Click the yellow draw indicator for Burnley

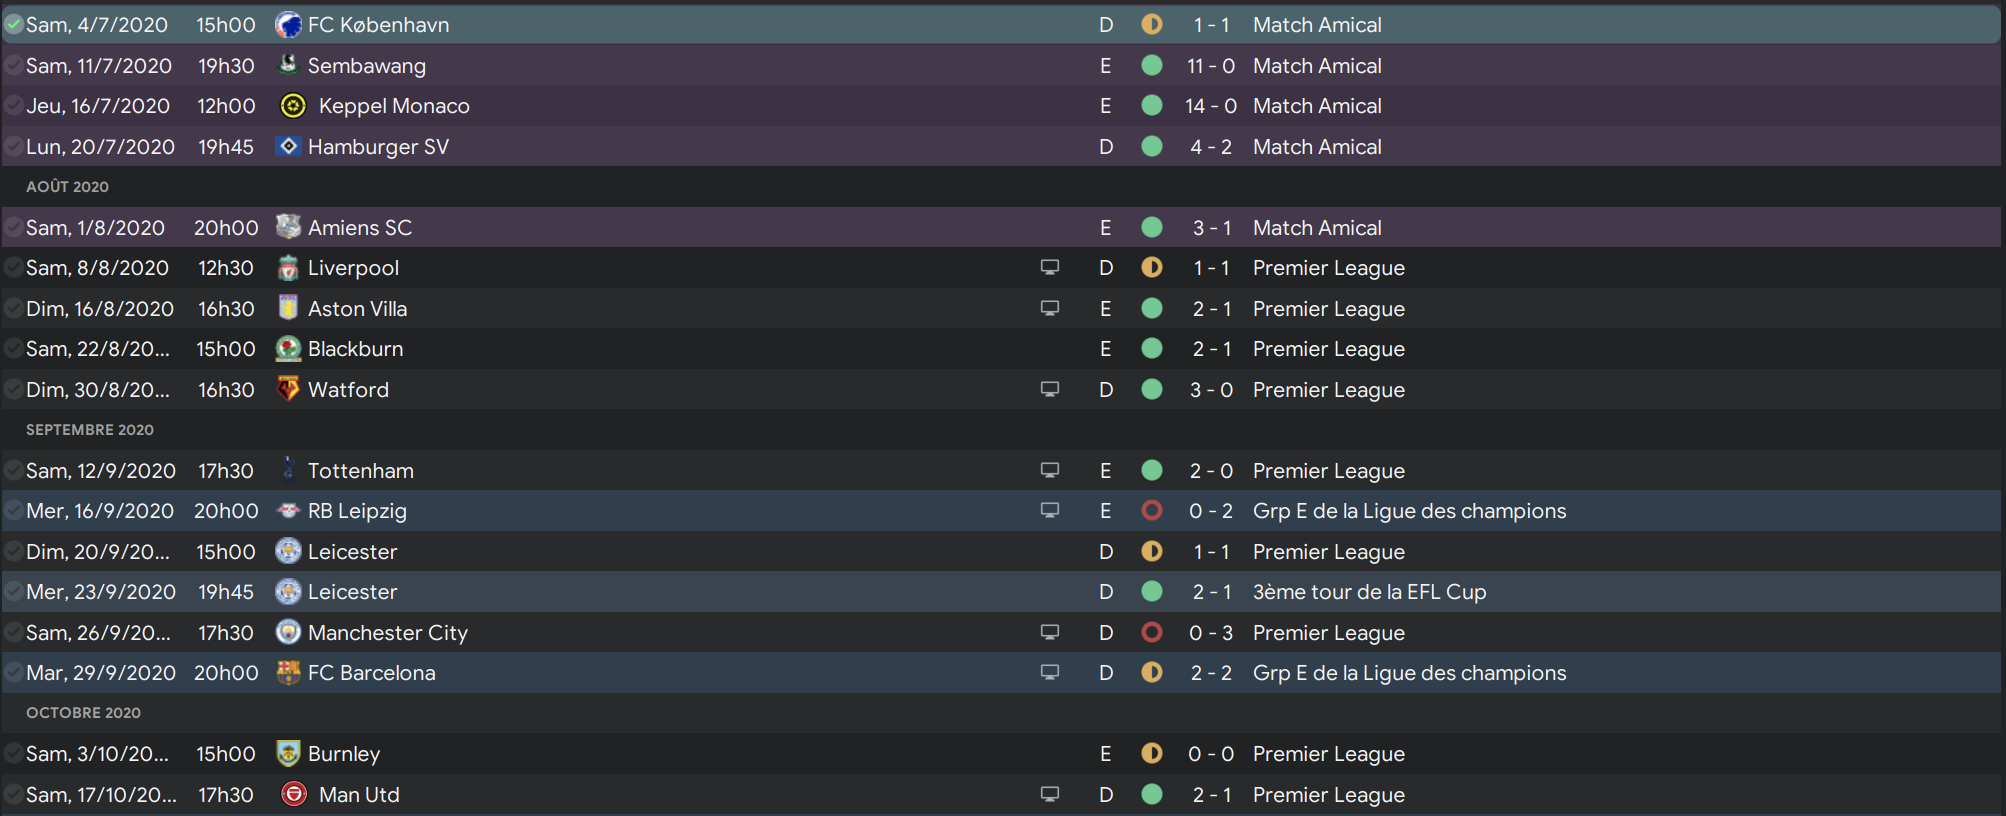pyautogui.click(x=1152, y=754)
